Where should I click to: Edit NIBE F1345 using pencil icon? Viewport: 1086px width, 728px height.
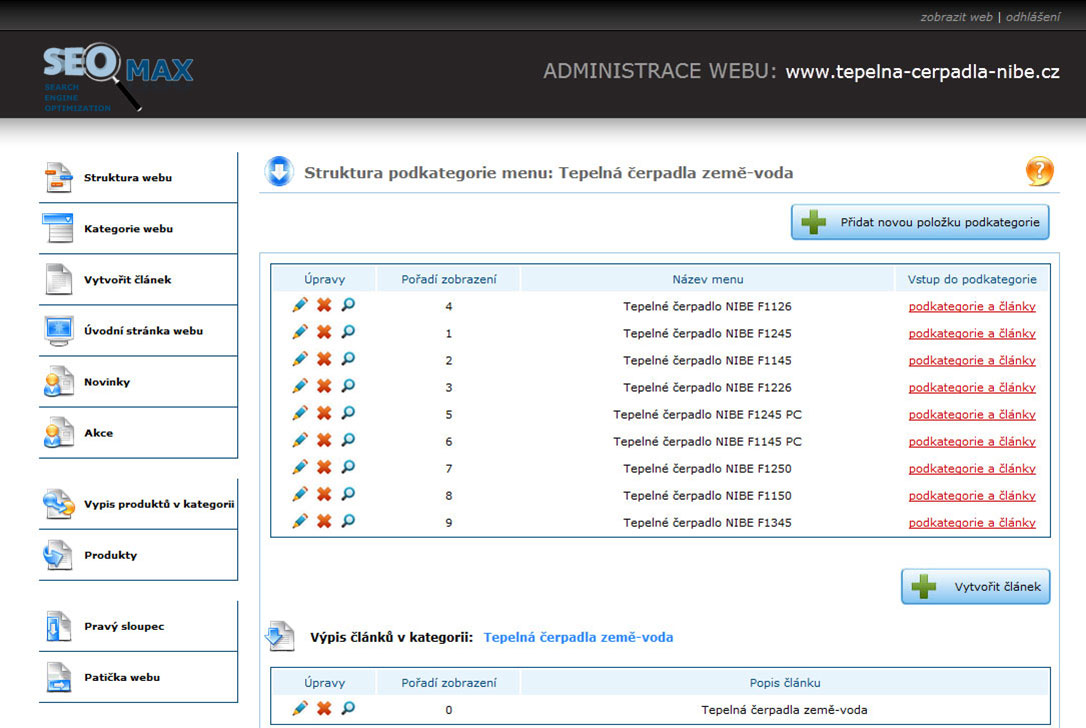pos(300,521)
